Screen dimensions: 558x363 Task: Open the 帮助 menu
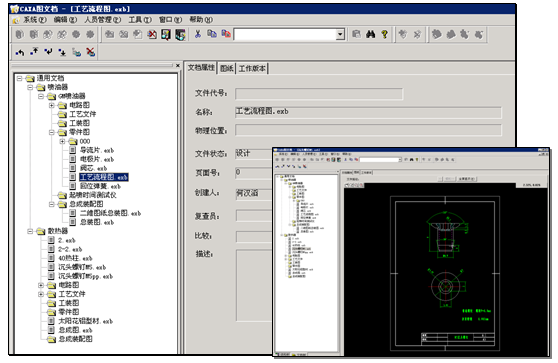(201, 20)
